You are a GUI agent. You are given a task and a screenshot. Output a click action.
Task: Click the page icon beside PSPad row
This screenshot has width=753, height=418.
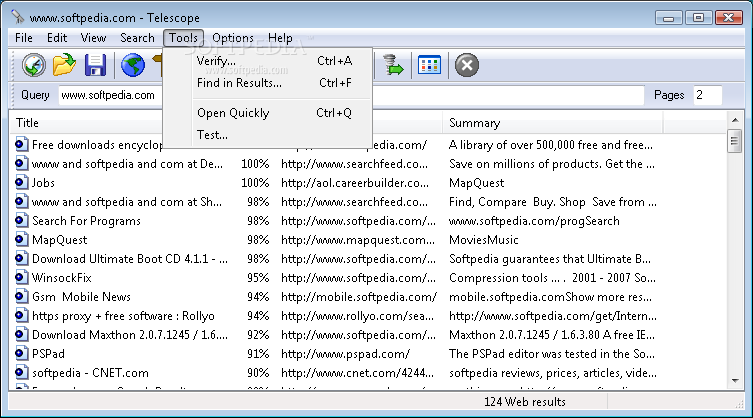click(21, 353)
